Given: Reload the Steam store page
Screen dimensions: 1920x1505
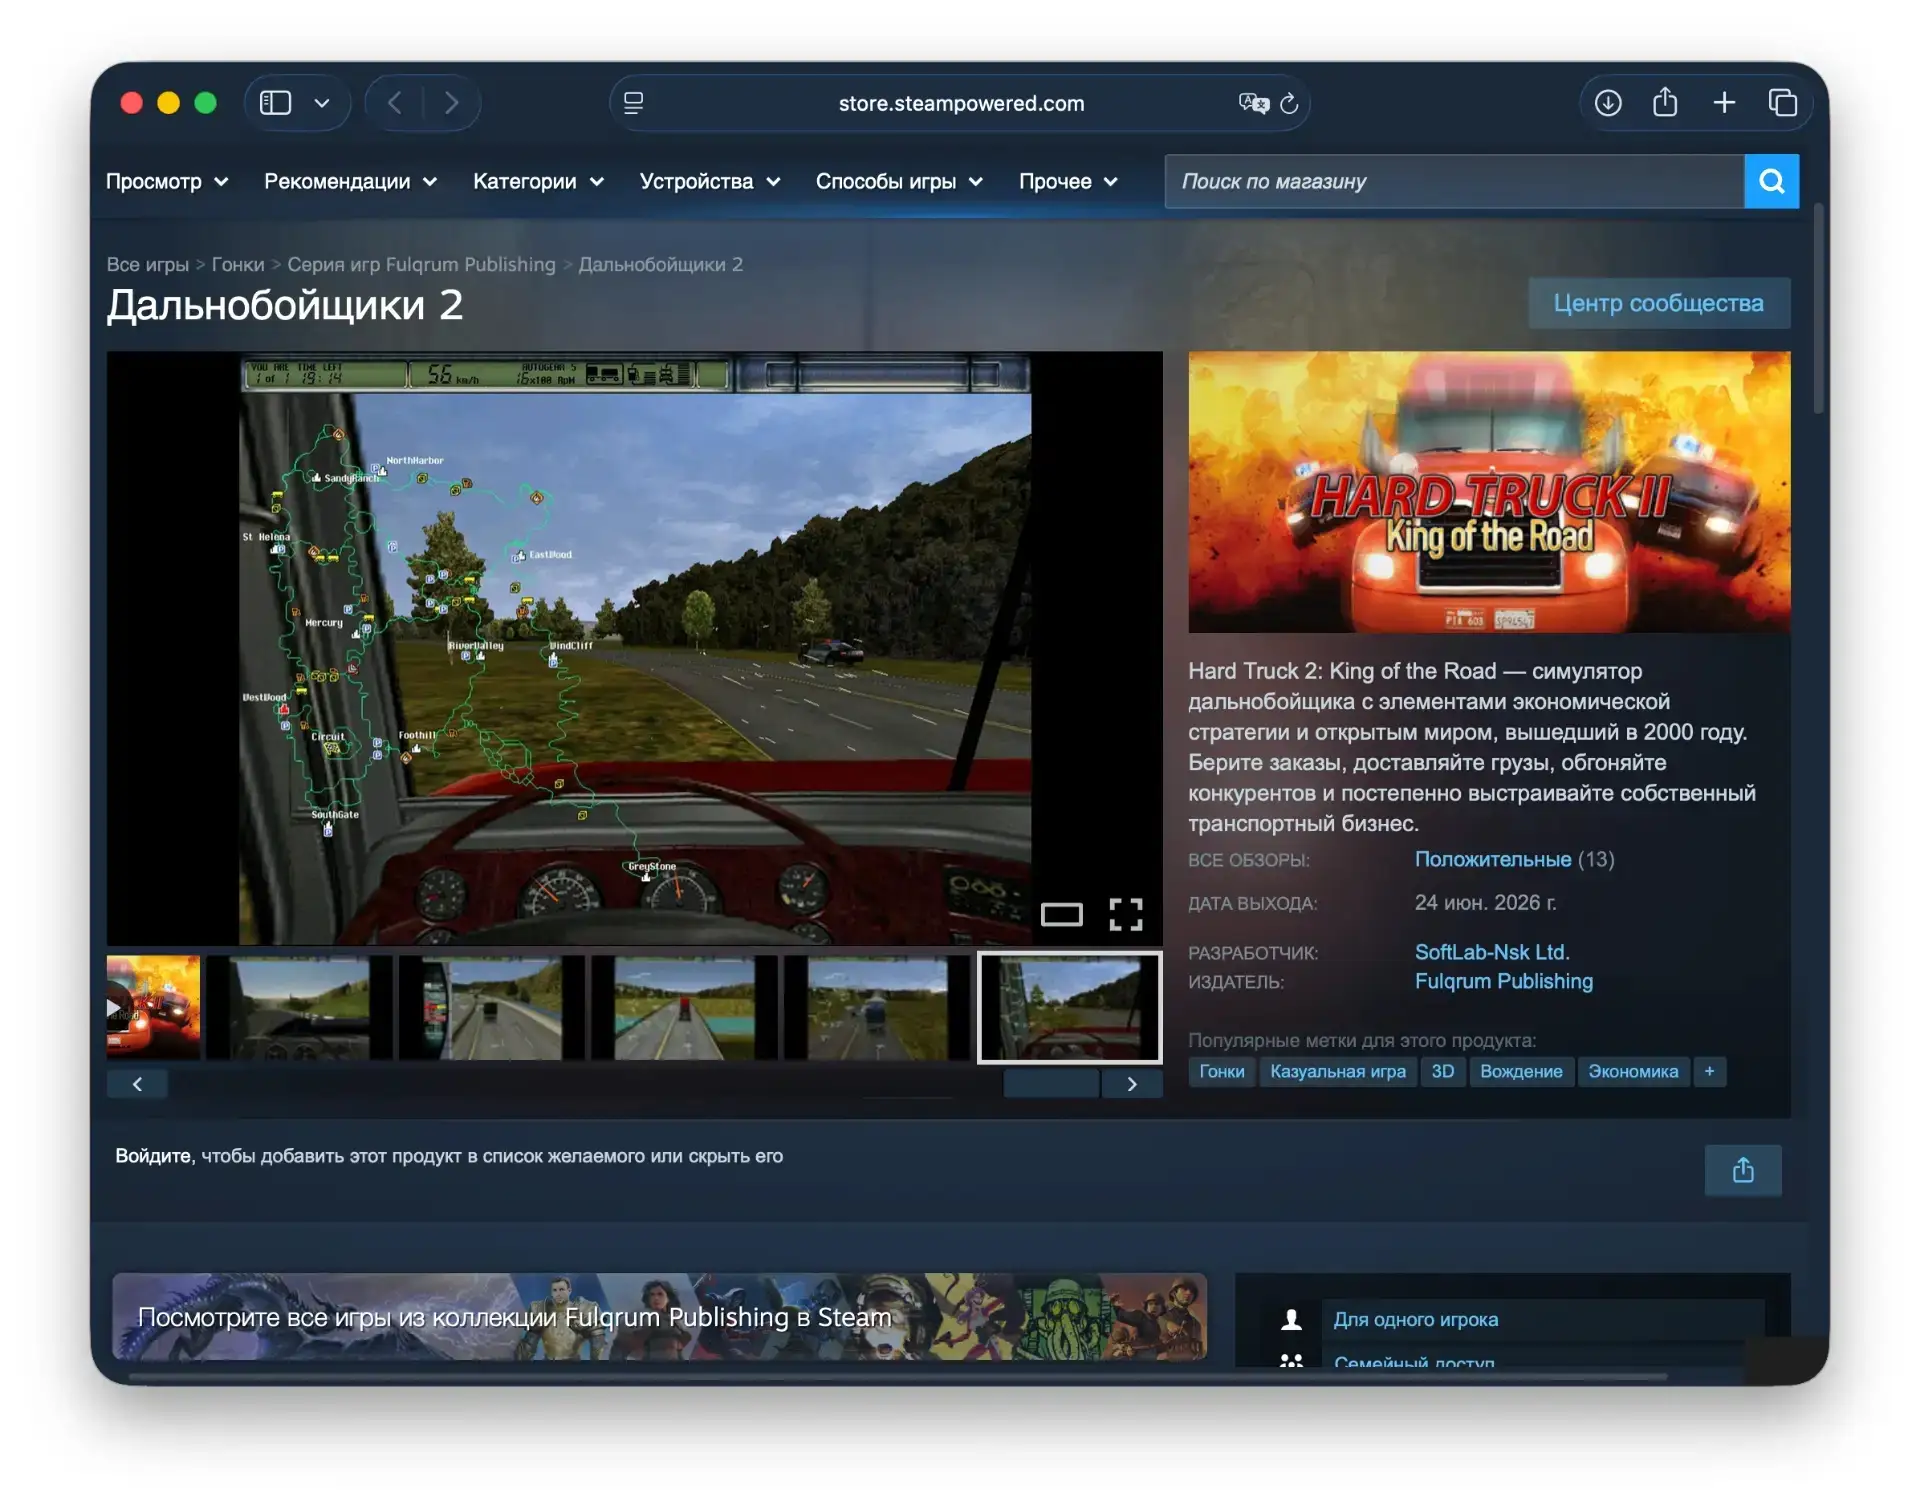Looking at the screenshot, I should 1290,103.
